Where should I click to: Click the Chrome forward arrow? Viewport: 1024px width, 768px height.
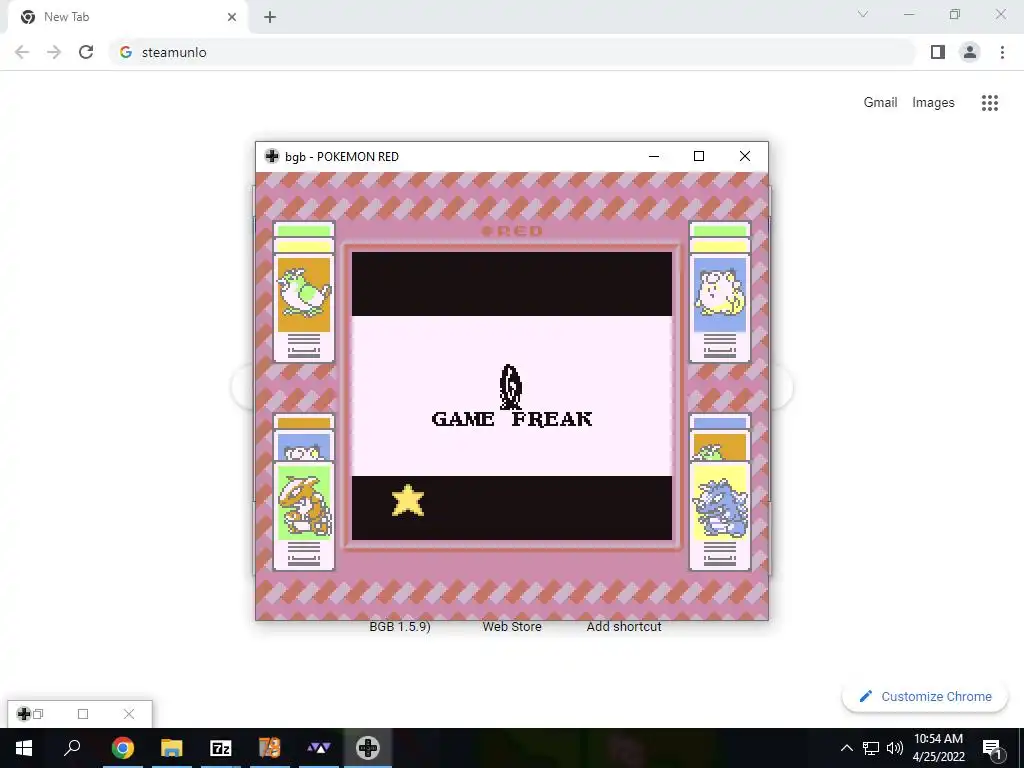coord(54,52)
